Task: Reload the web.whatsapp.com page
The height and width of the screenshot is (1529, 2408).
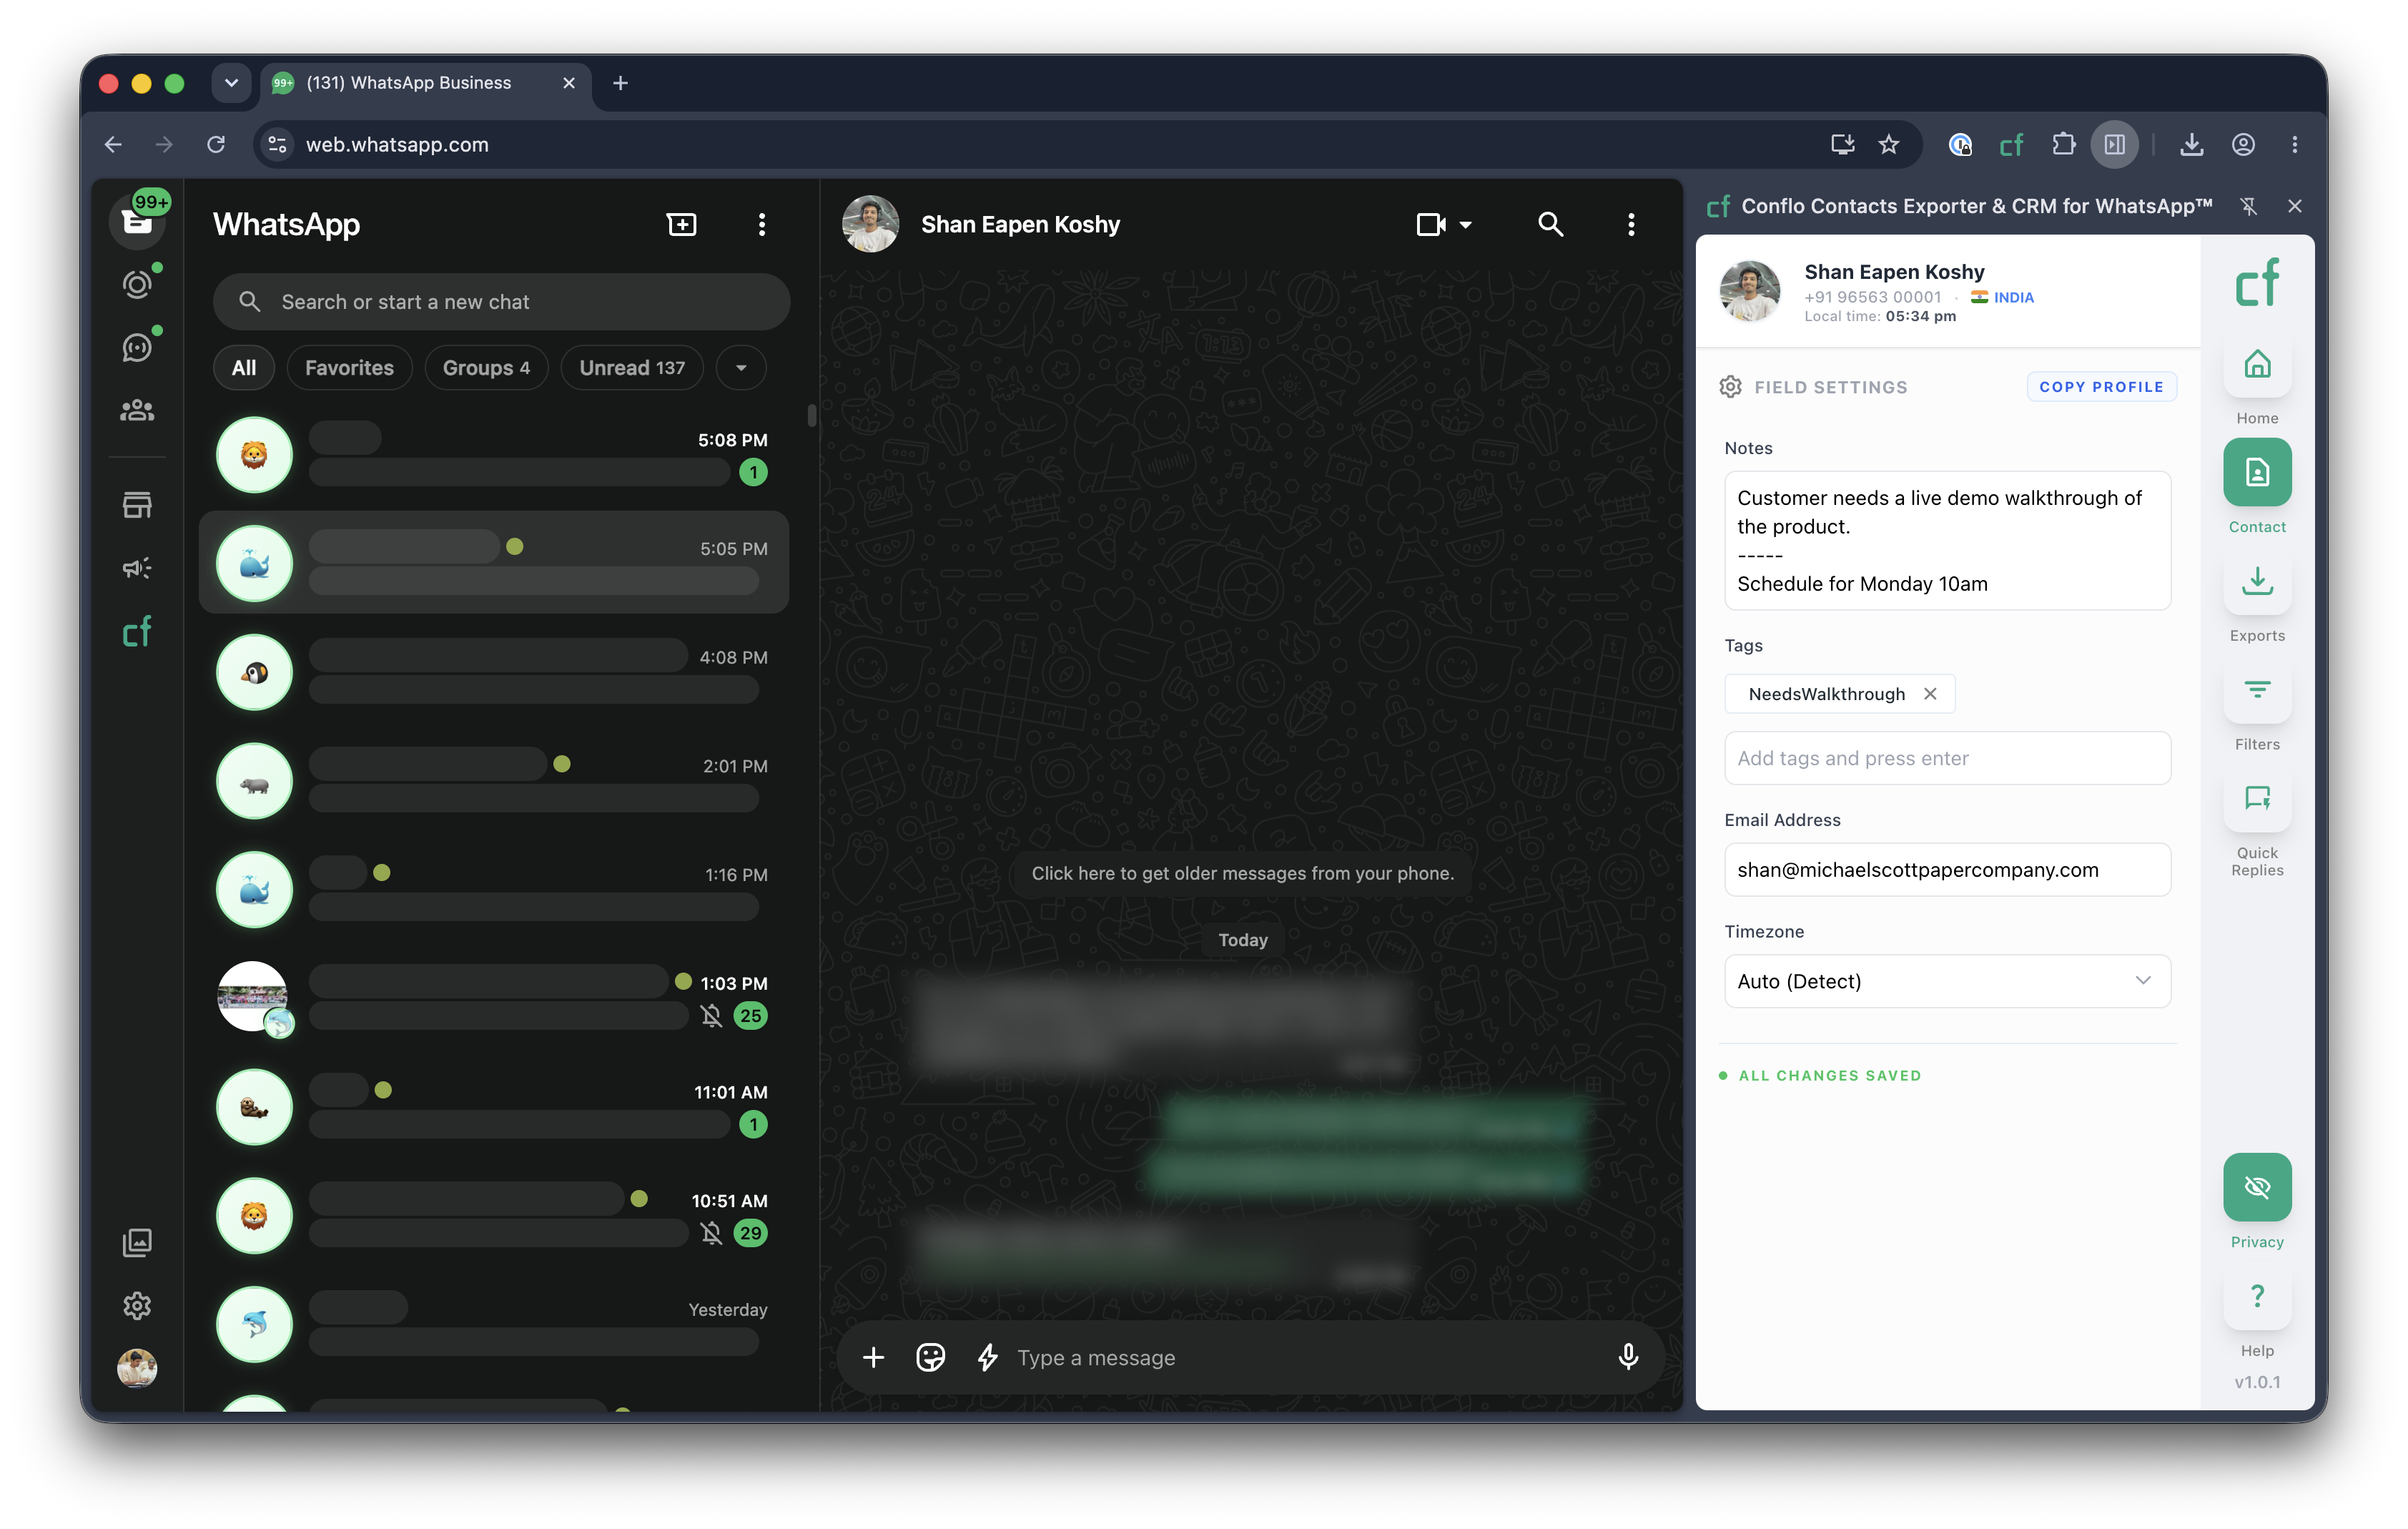Action: (x=216, y=145)
